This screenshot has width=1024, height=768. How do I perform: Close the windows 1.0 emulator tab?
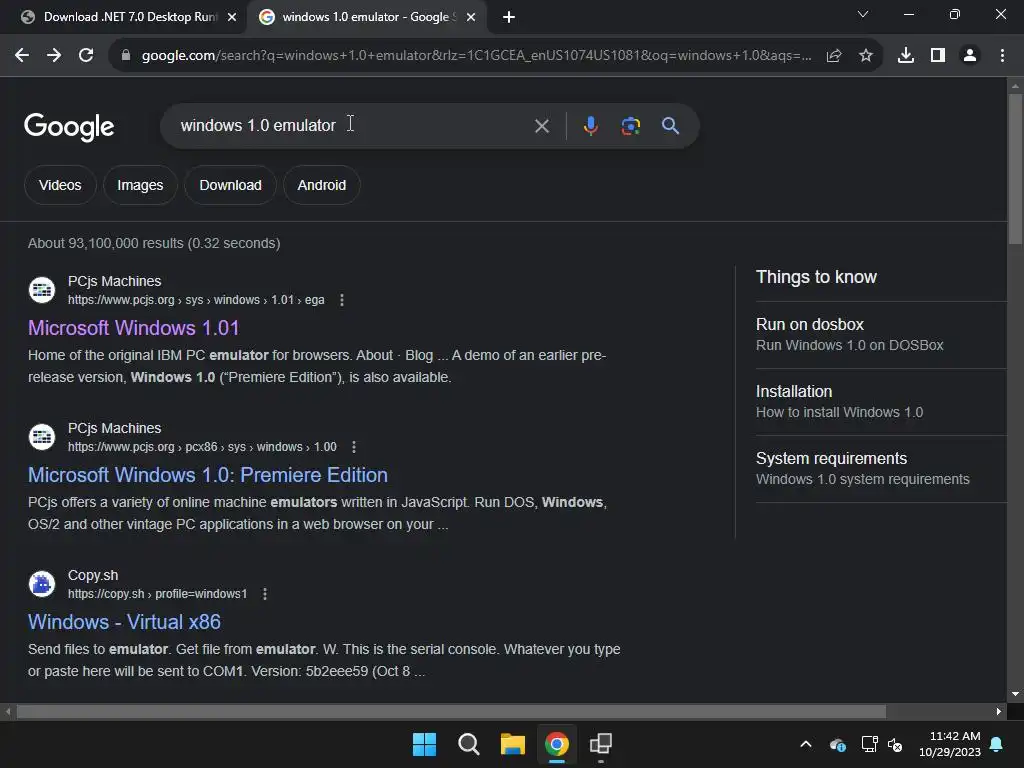pyautogui.click(x=471, y=17)
